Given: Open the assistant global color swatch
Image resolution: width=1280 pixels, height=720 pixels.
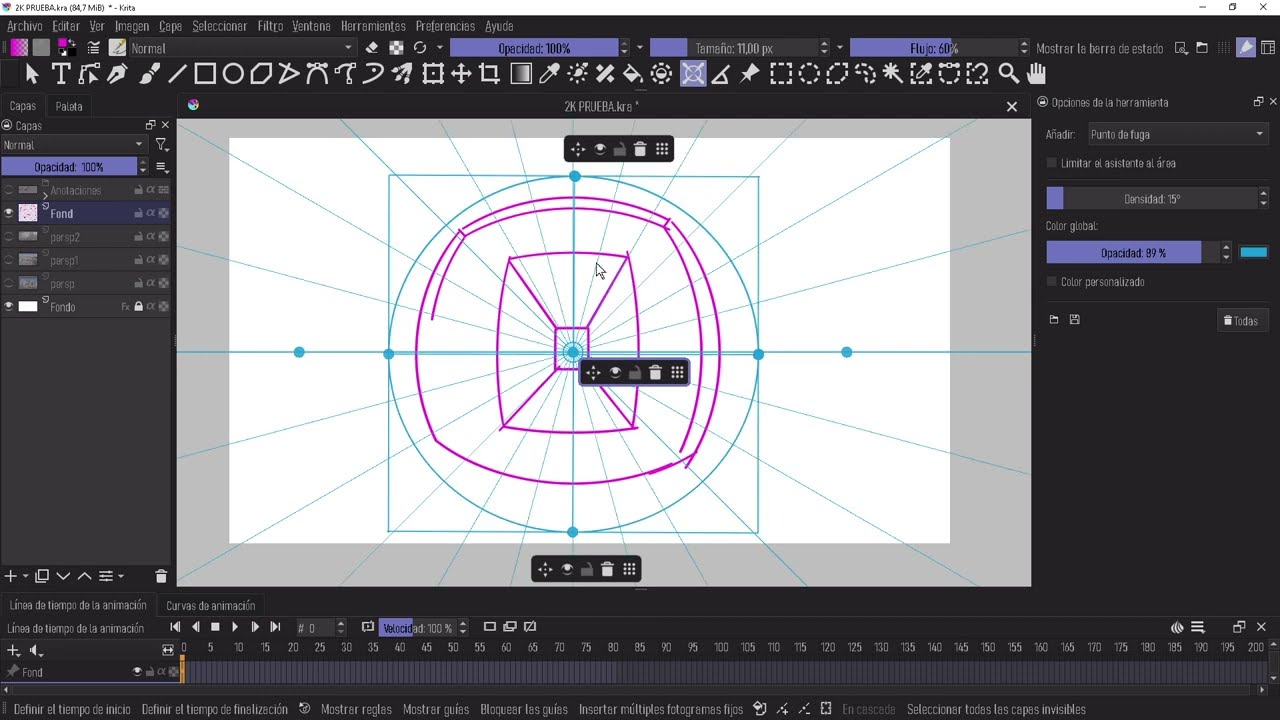Looking at the screenshot, I should point(1254,253).
